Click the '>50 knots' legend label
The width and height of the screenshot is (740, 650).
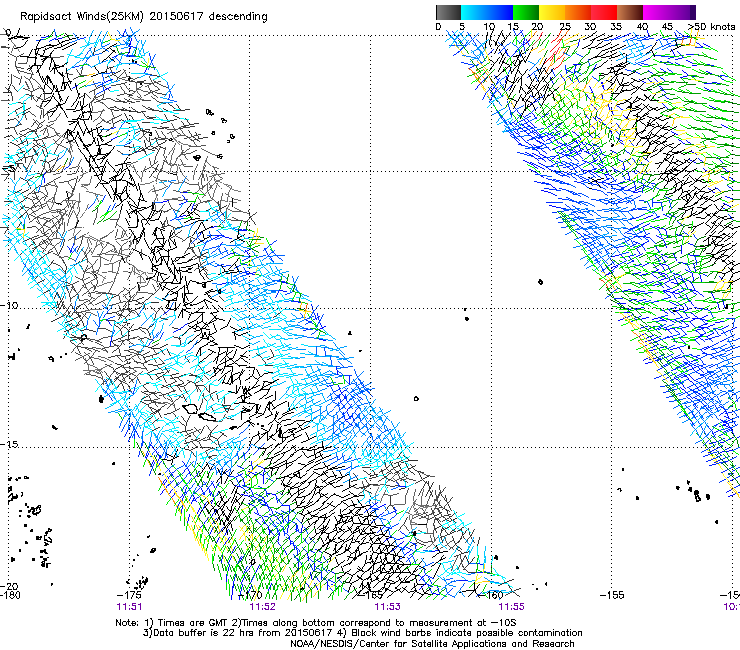(x=712, y=26)
